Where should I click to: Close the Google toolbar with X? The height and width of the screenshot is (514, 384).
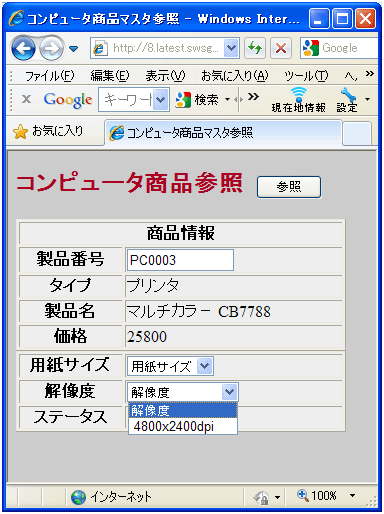26,99
